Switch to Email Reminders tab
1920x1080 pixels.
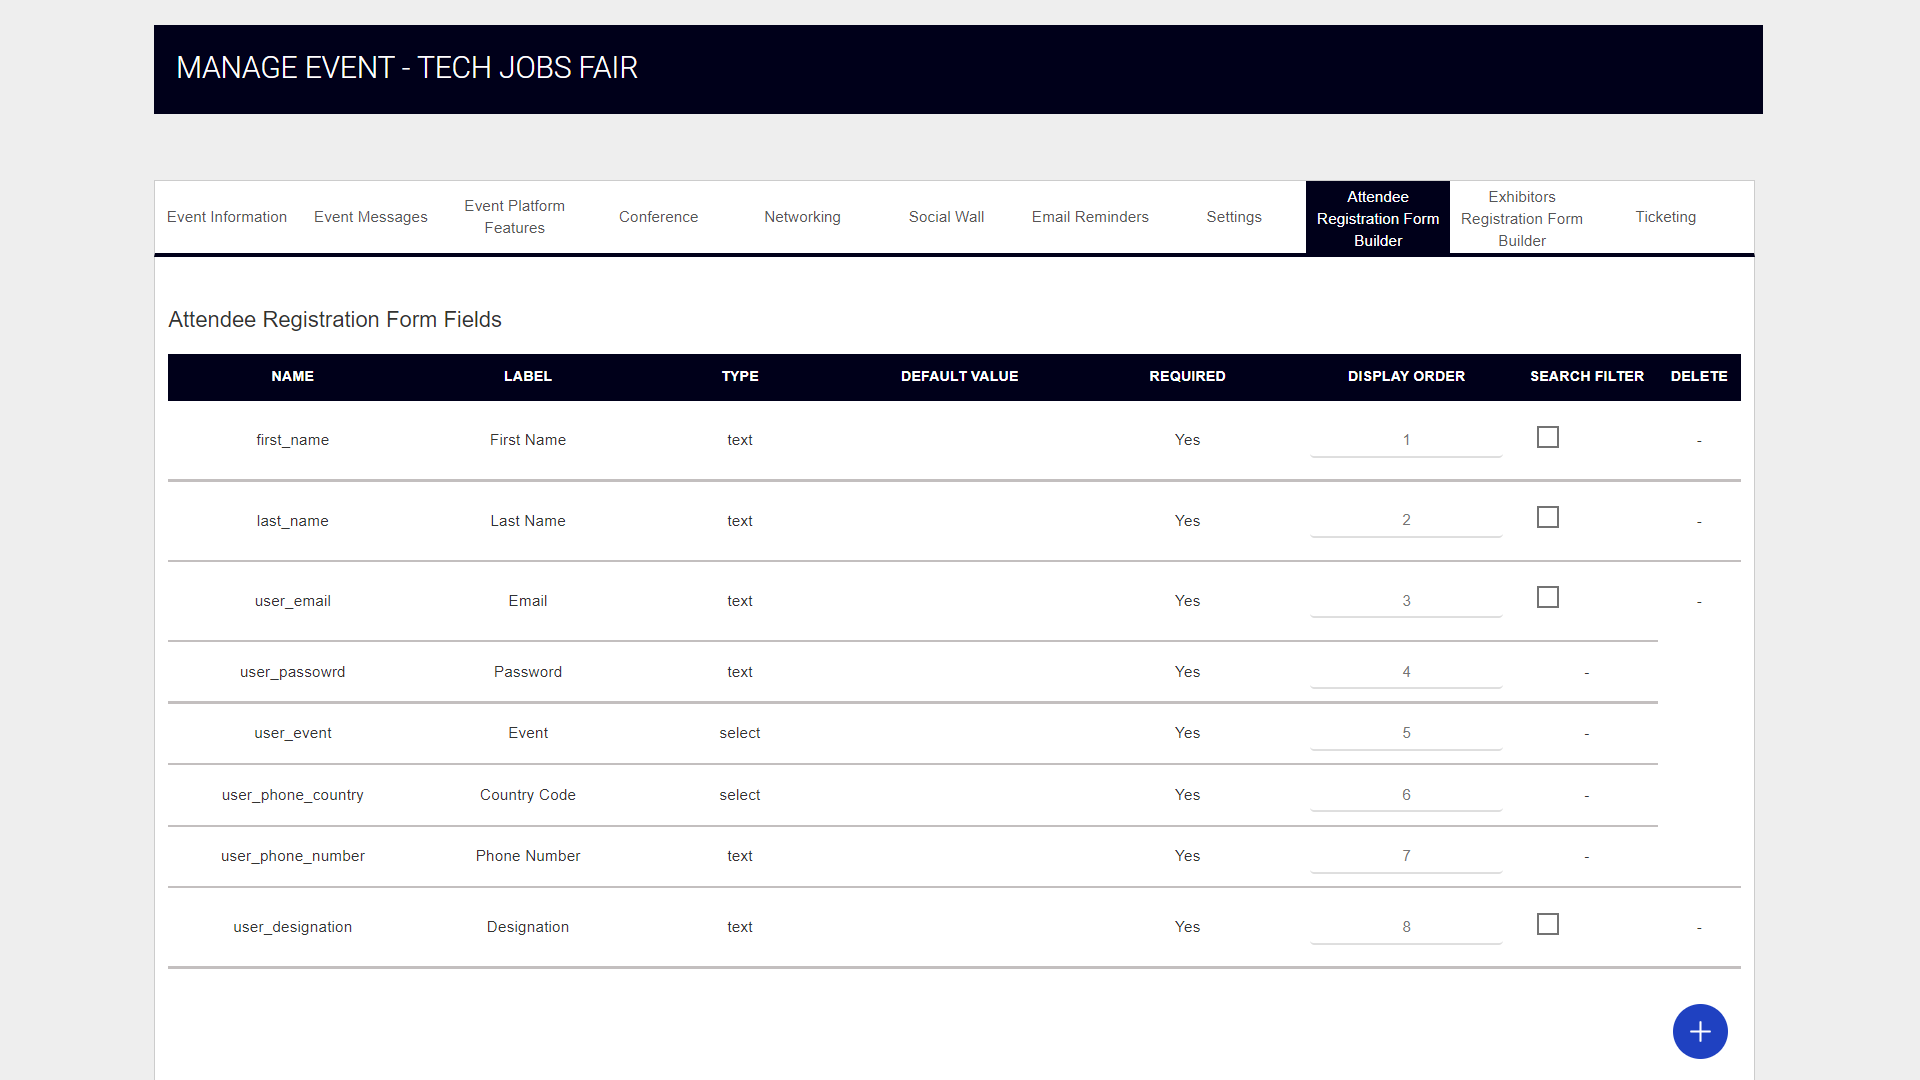click(x=1091, y=217)
